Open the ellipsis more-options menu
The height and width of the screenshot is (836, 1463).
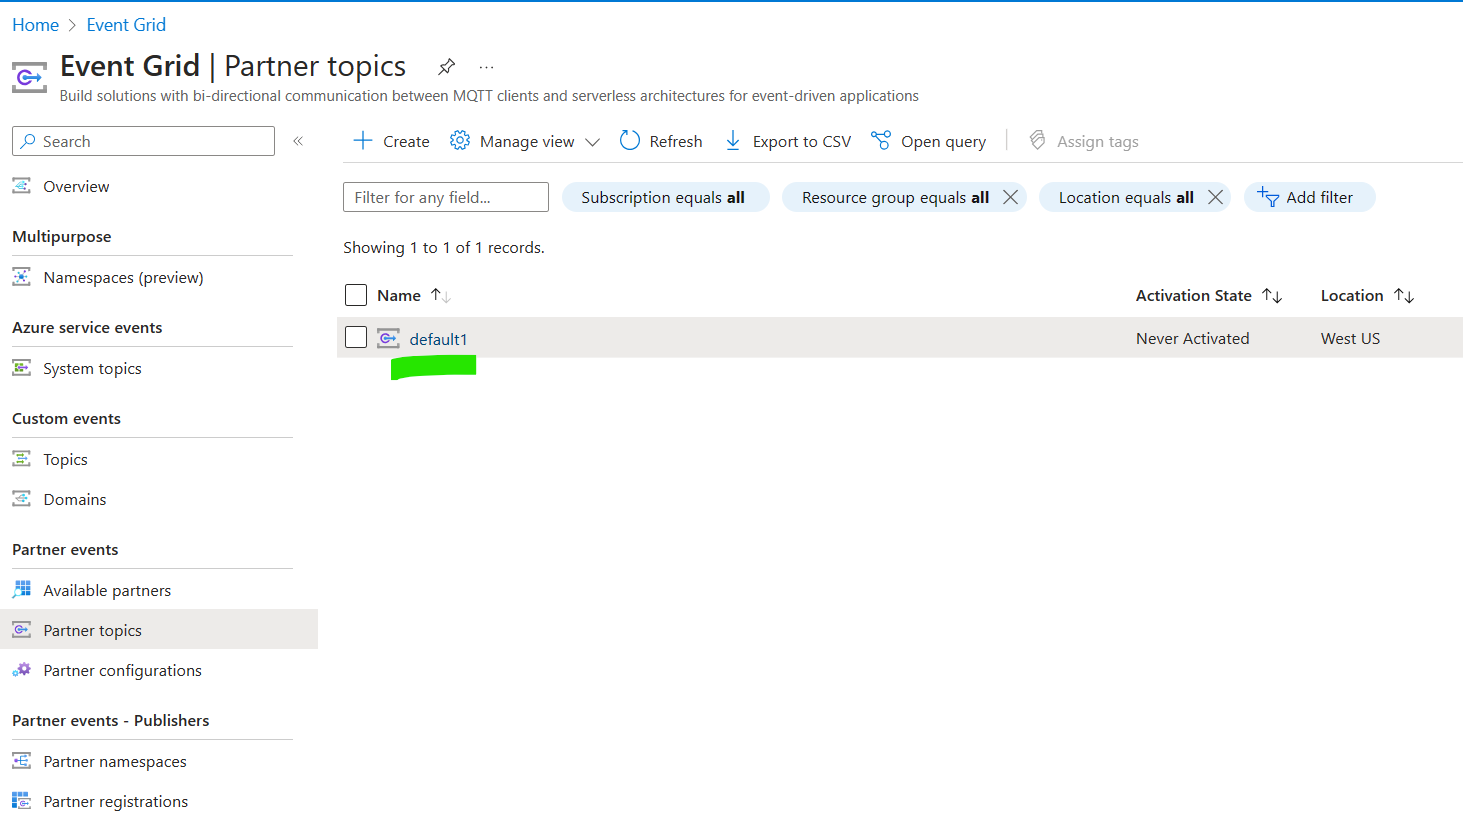[x=486, y=67]
